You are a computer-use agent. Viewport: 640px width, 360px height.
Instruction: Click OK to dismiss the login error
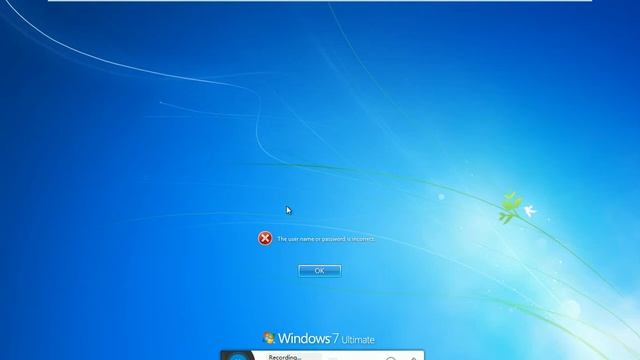[x=320, y=271]
